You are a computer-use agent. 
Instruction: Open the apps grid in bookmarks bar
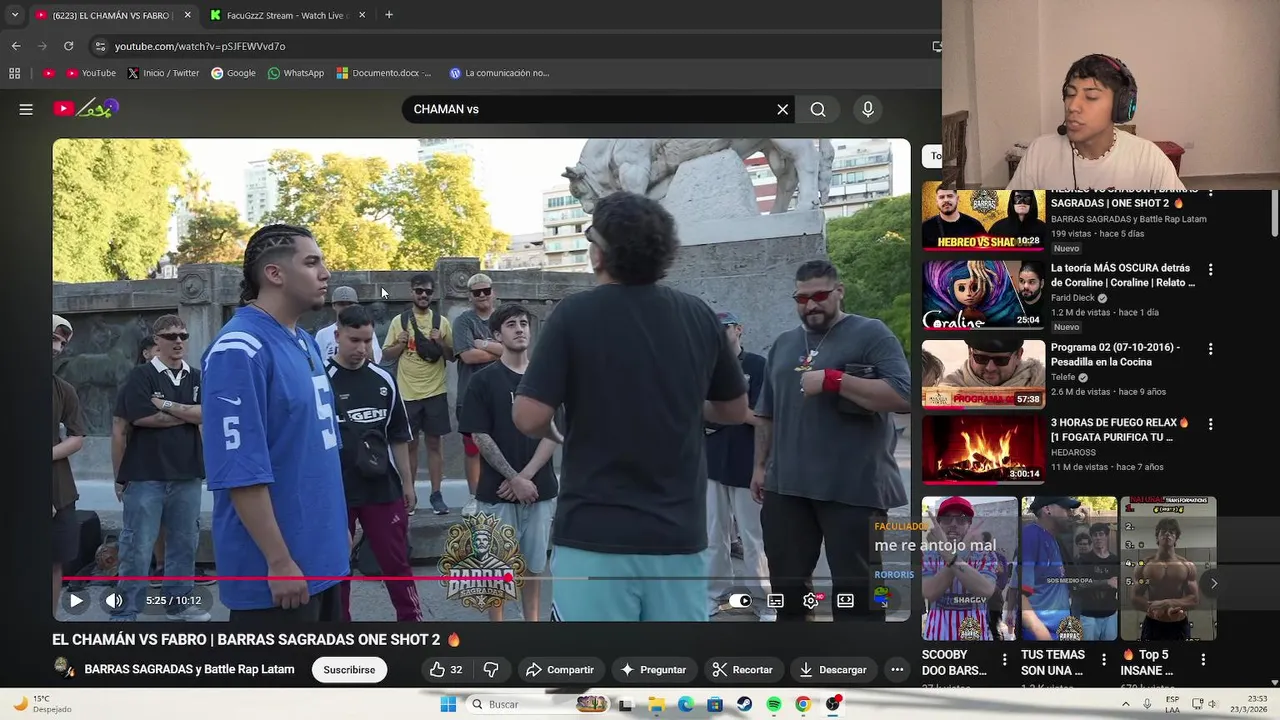click(14, 73)
